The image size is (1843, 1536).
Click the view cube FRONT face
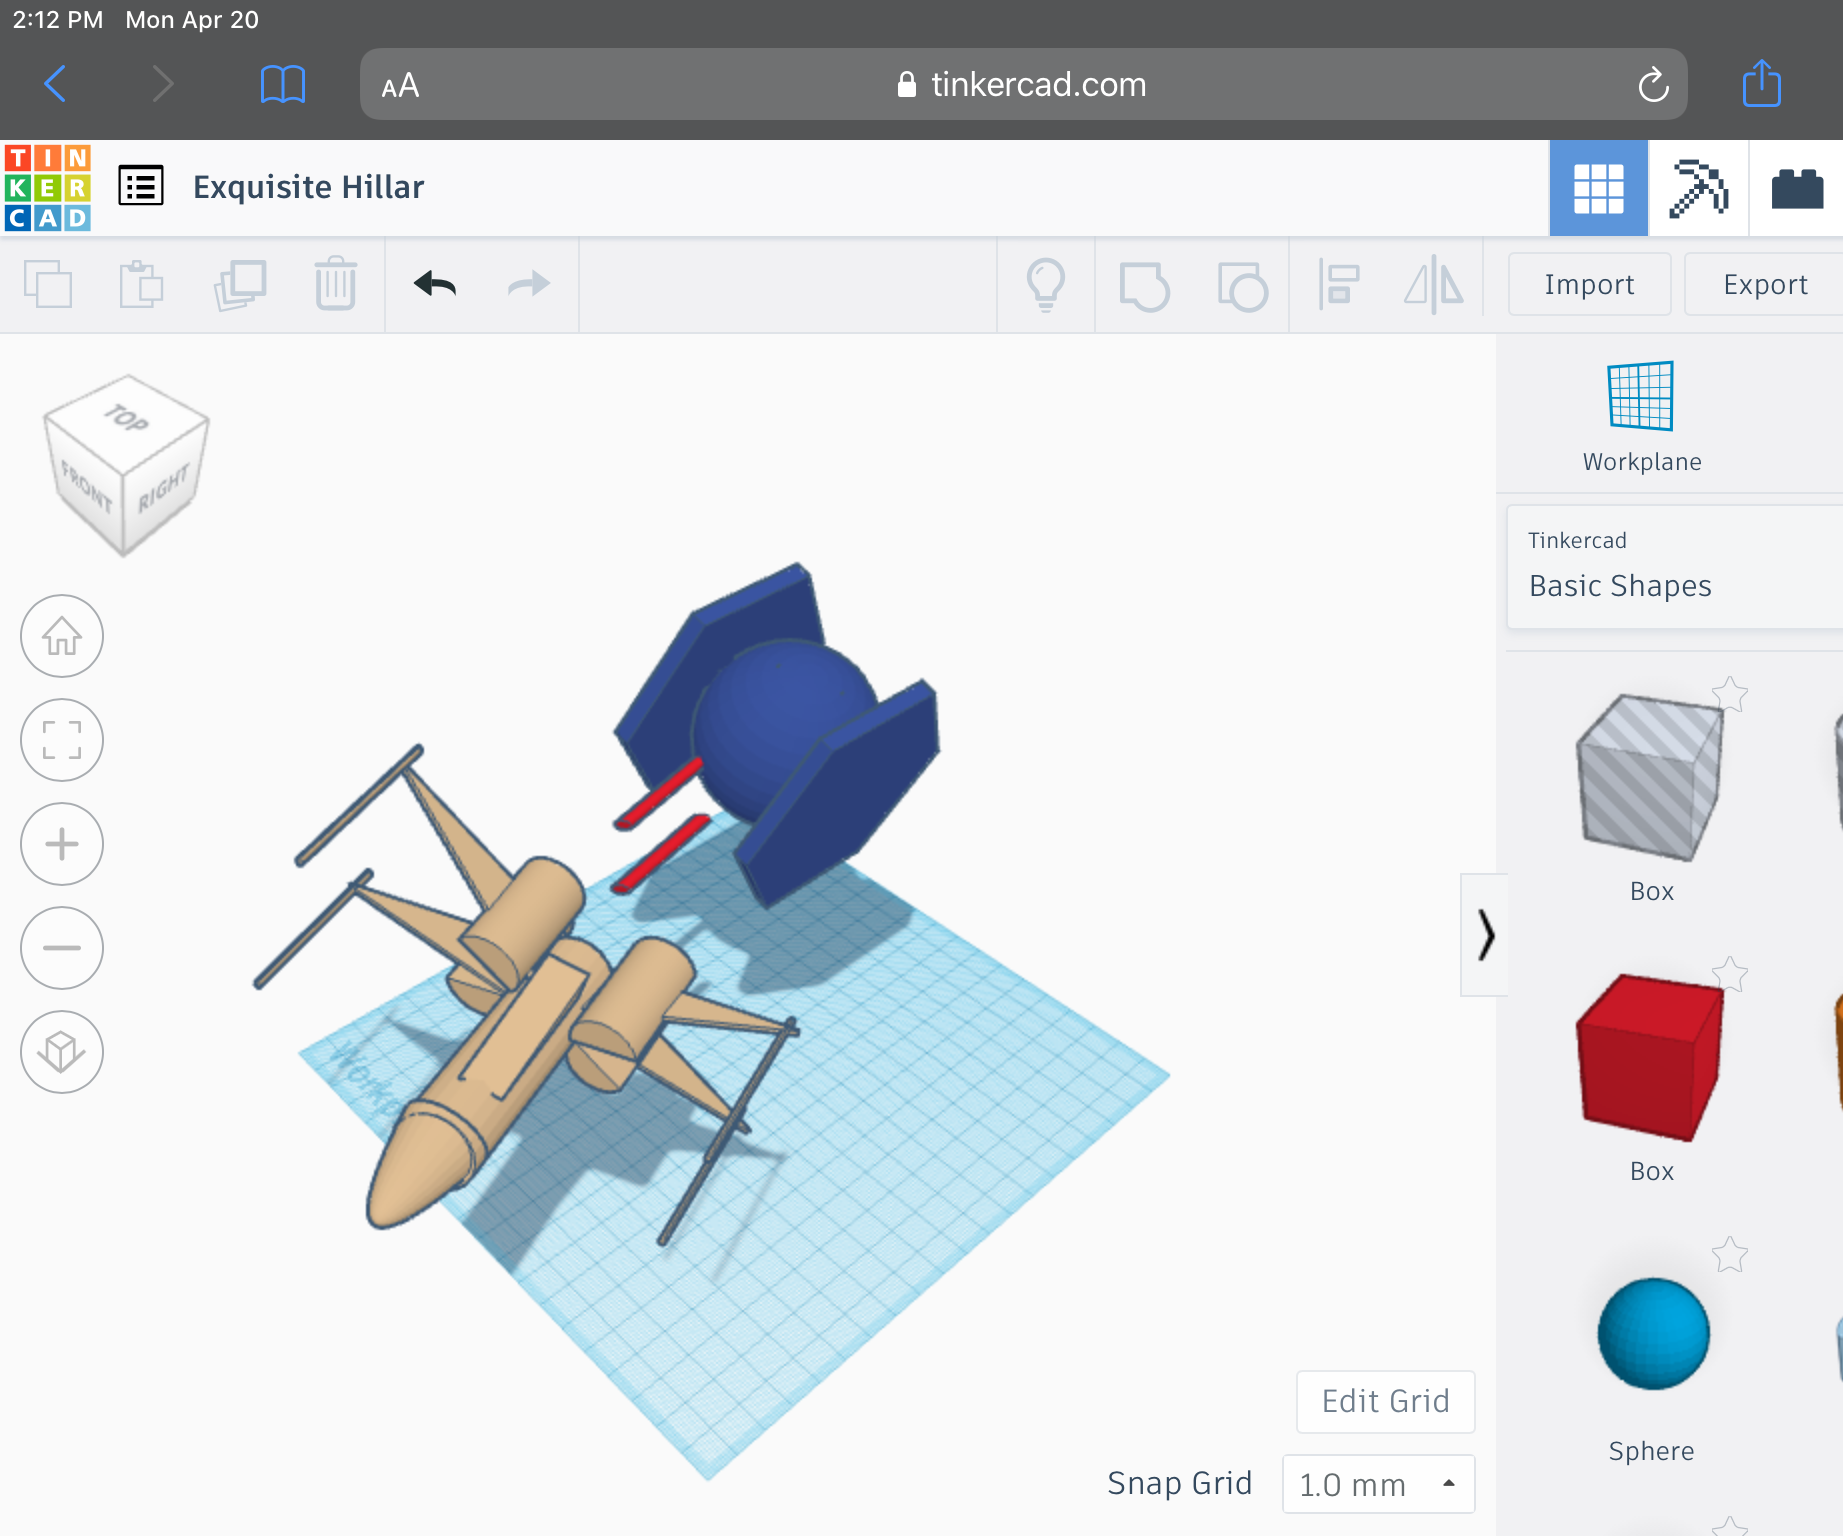click(x=86, y=487)
